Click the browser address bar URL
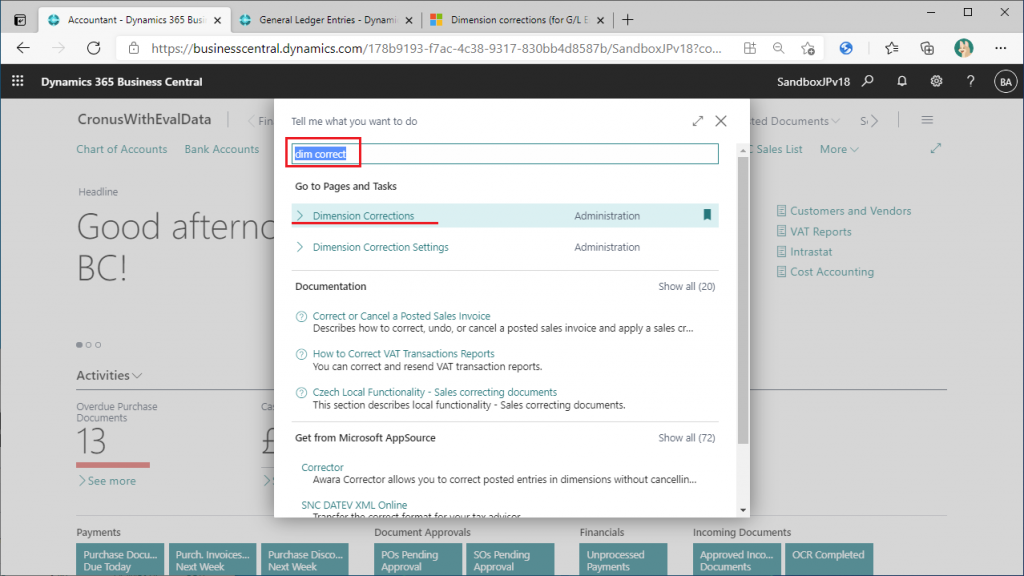Image resolution: width=1024 pixels, height=576 pixels. click(436, 48)
